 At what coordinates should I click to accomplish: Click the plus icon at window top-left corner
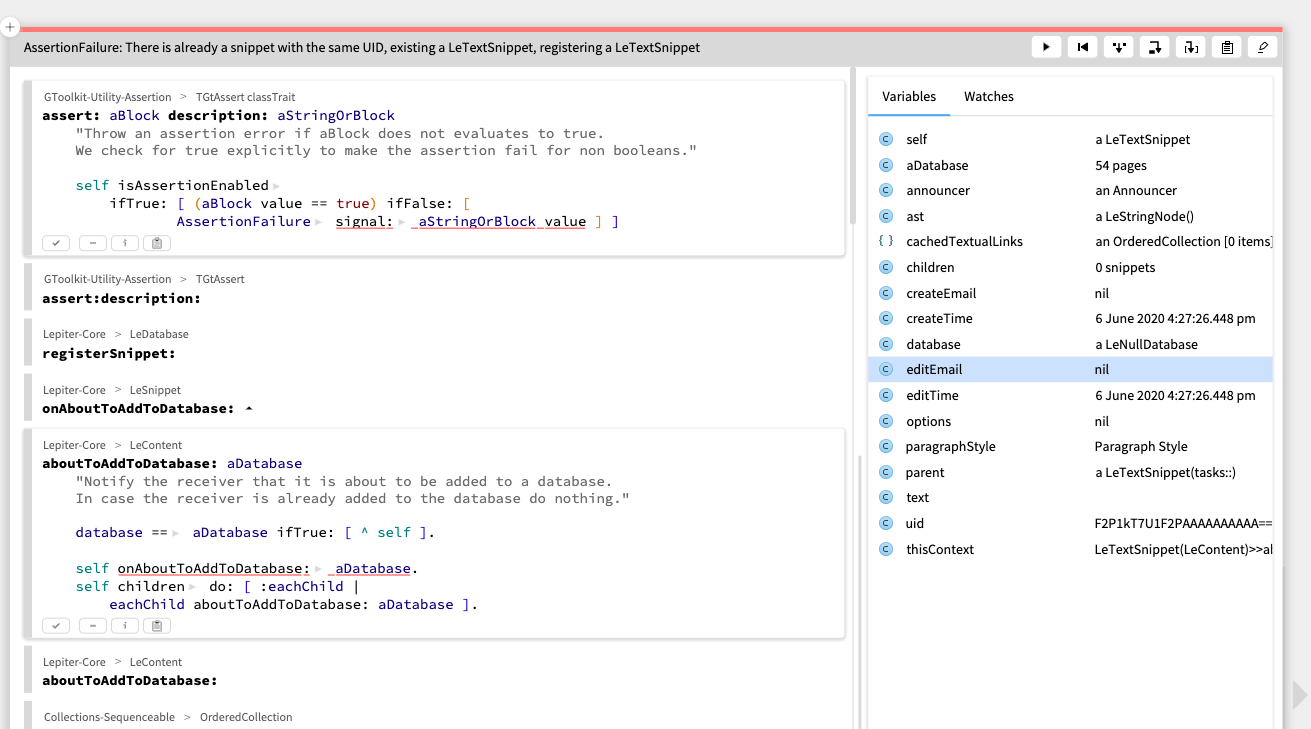tap(12, 29)
